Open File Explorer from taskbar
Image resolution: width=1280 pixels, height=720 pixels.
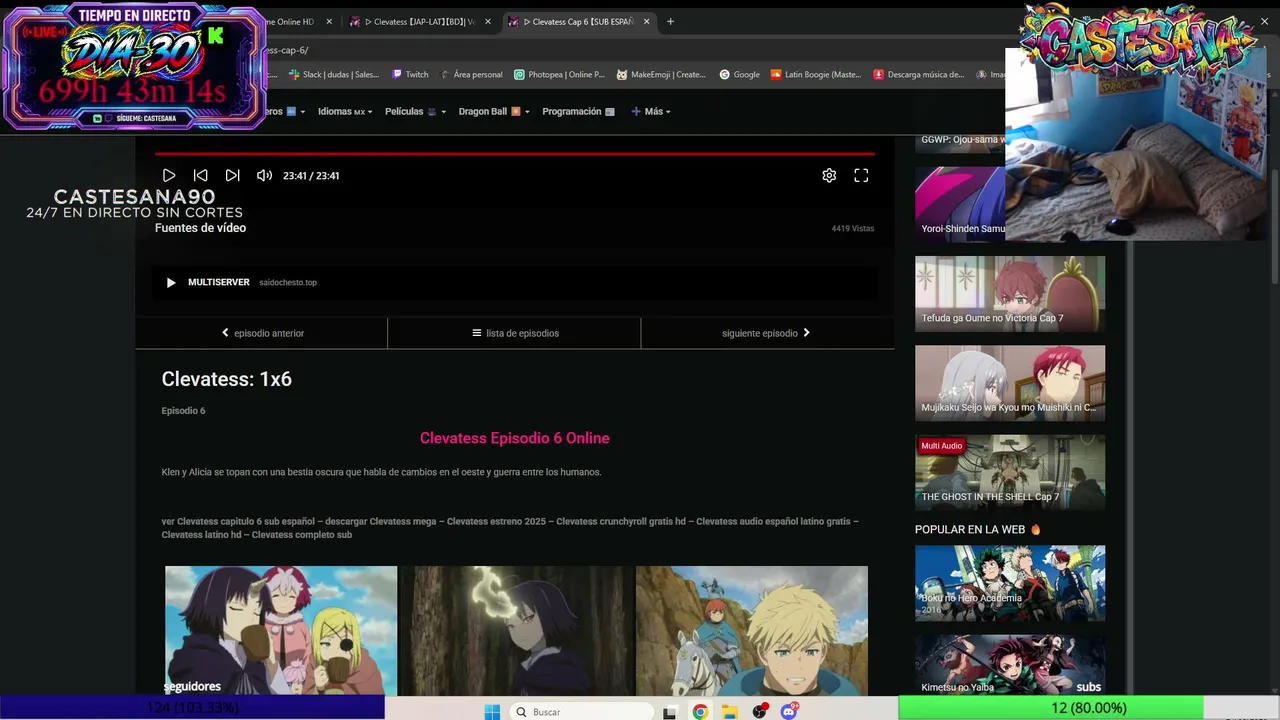pos(730,712)
